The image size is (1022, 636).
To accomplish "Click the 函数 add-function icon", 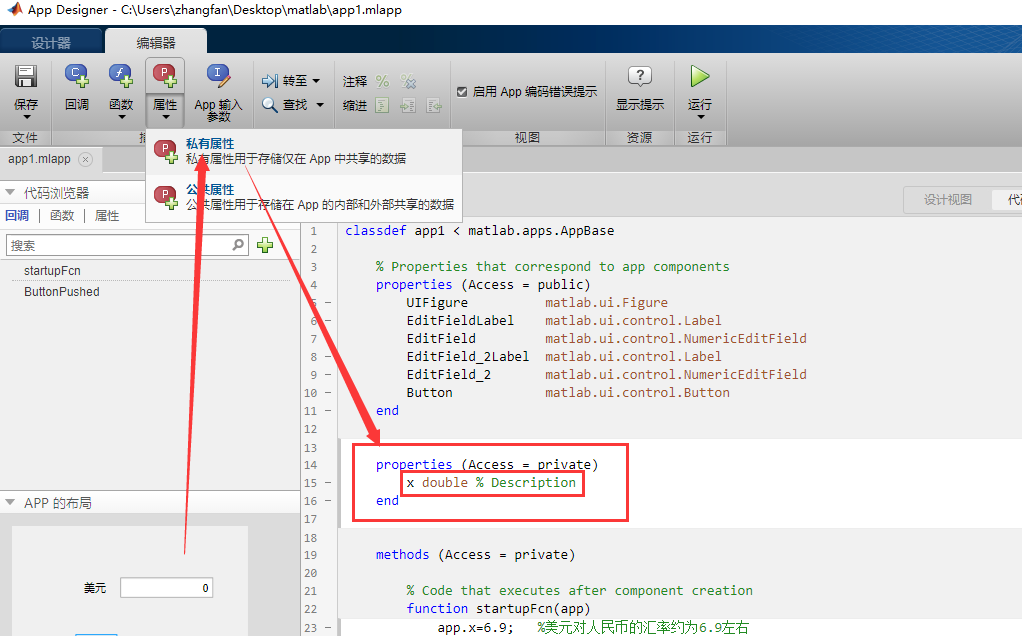I will coord(121,76).
